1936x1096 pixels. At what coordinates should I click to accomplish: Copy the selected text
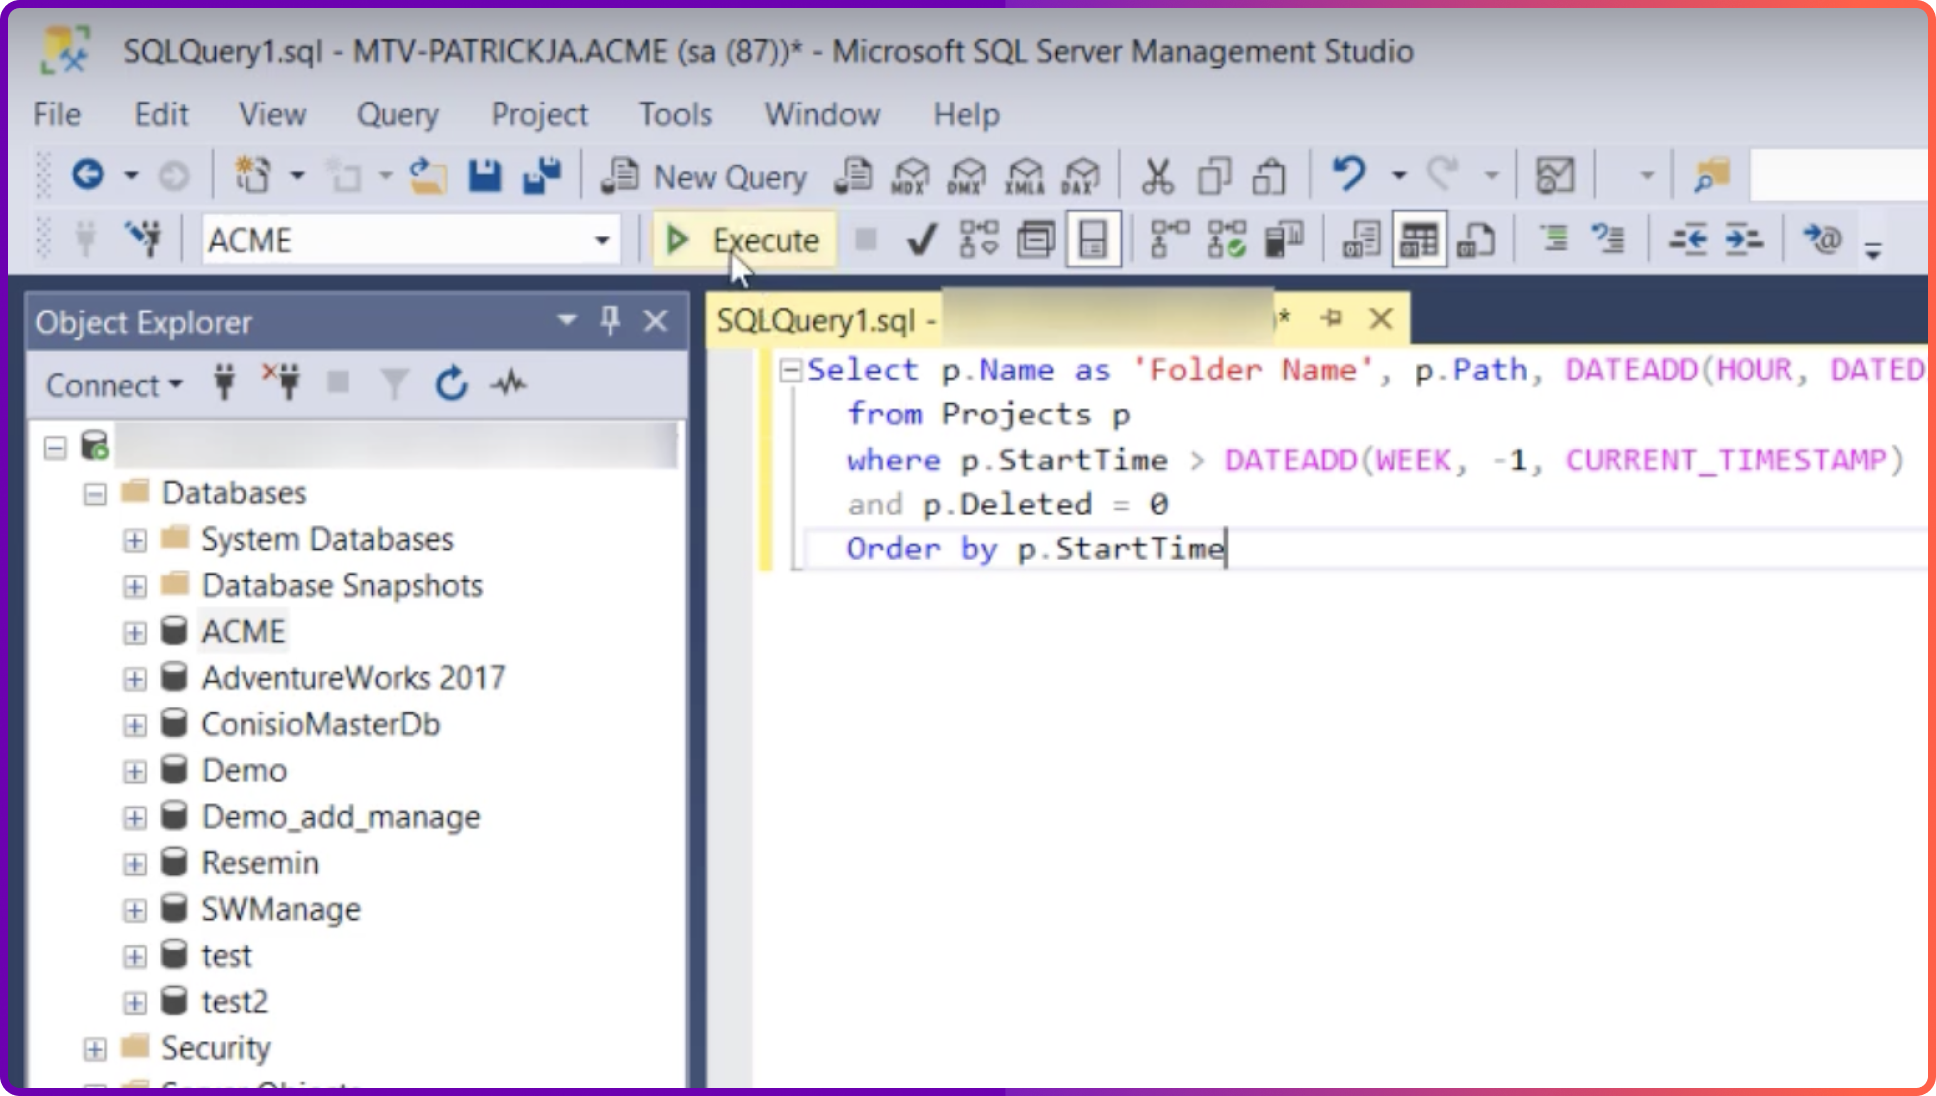(1214, 176)
